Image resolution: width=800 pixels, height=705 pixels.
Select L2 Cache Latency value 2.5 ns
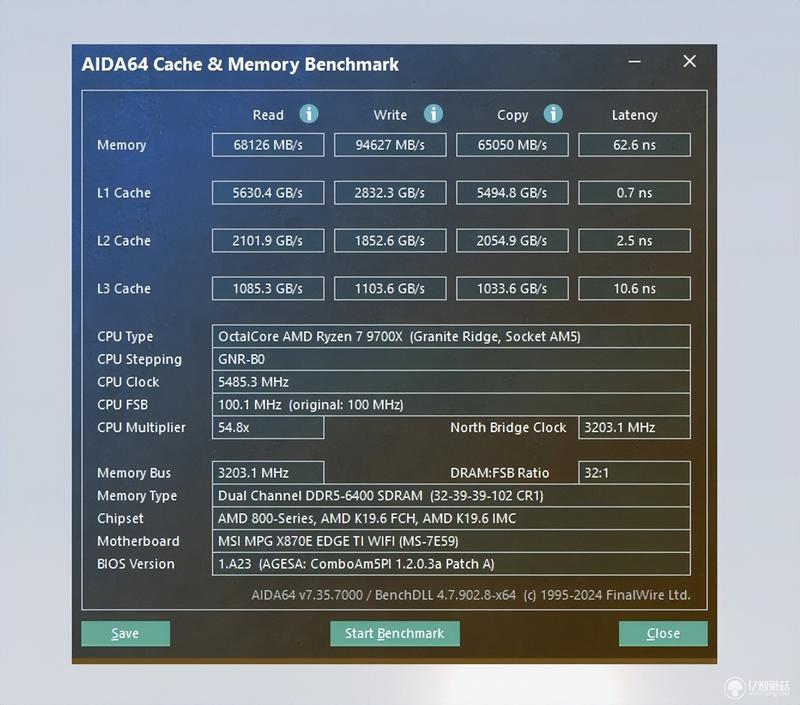(x=634, y=241)
